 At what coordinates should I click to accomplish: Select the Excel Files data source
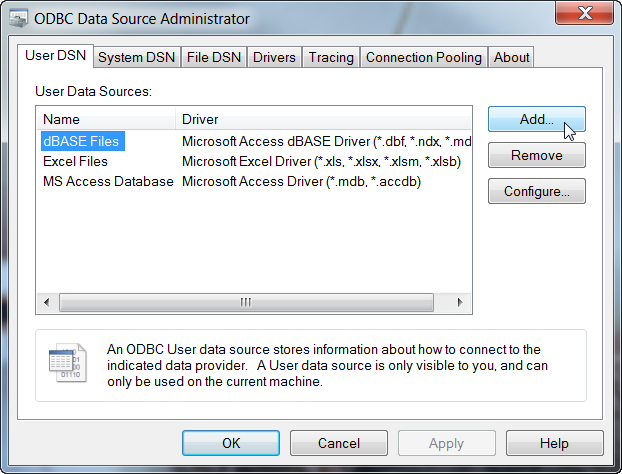[x=75, y=161]
